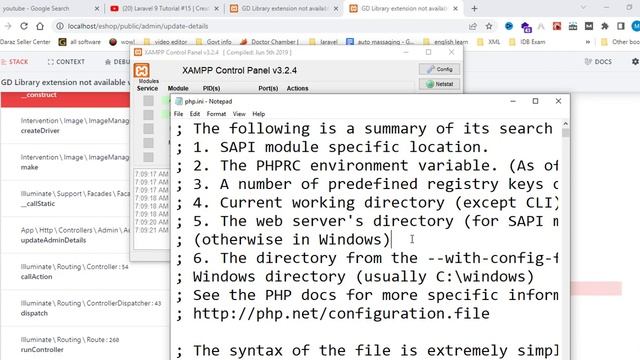Screen dimensions: 640x360
Task: Close the Laravel 9 Tutorial tab
Action: click(216, 9)
